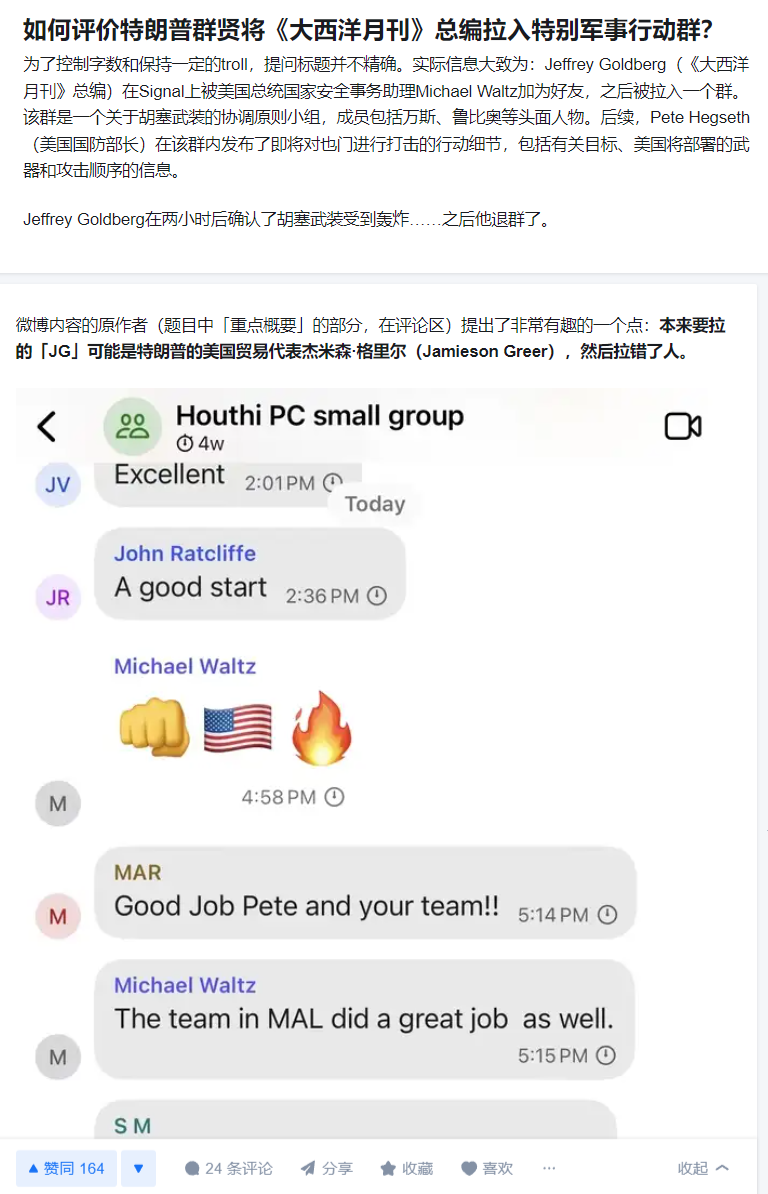Toggle the 喜欢 heart button
This screenshot has height=1194, width=768.
pos(487,1168)
